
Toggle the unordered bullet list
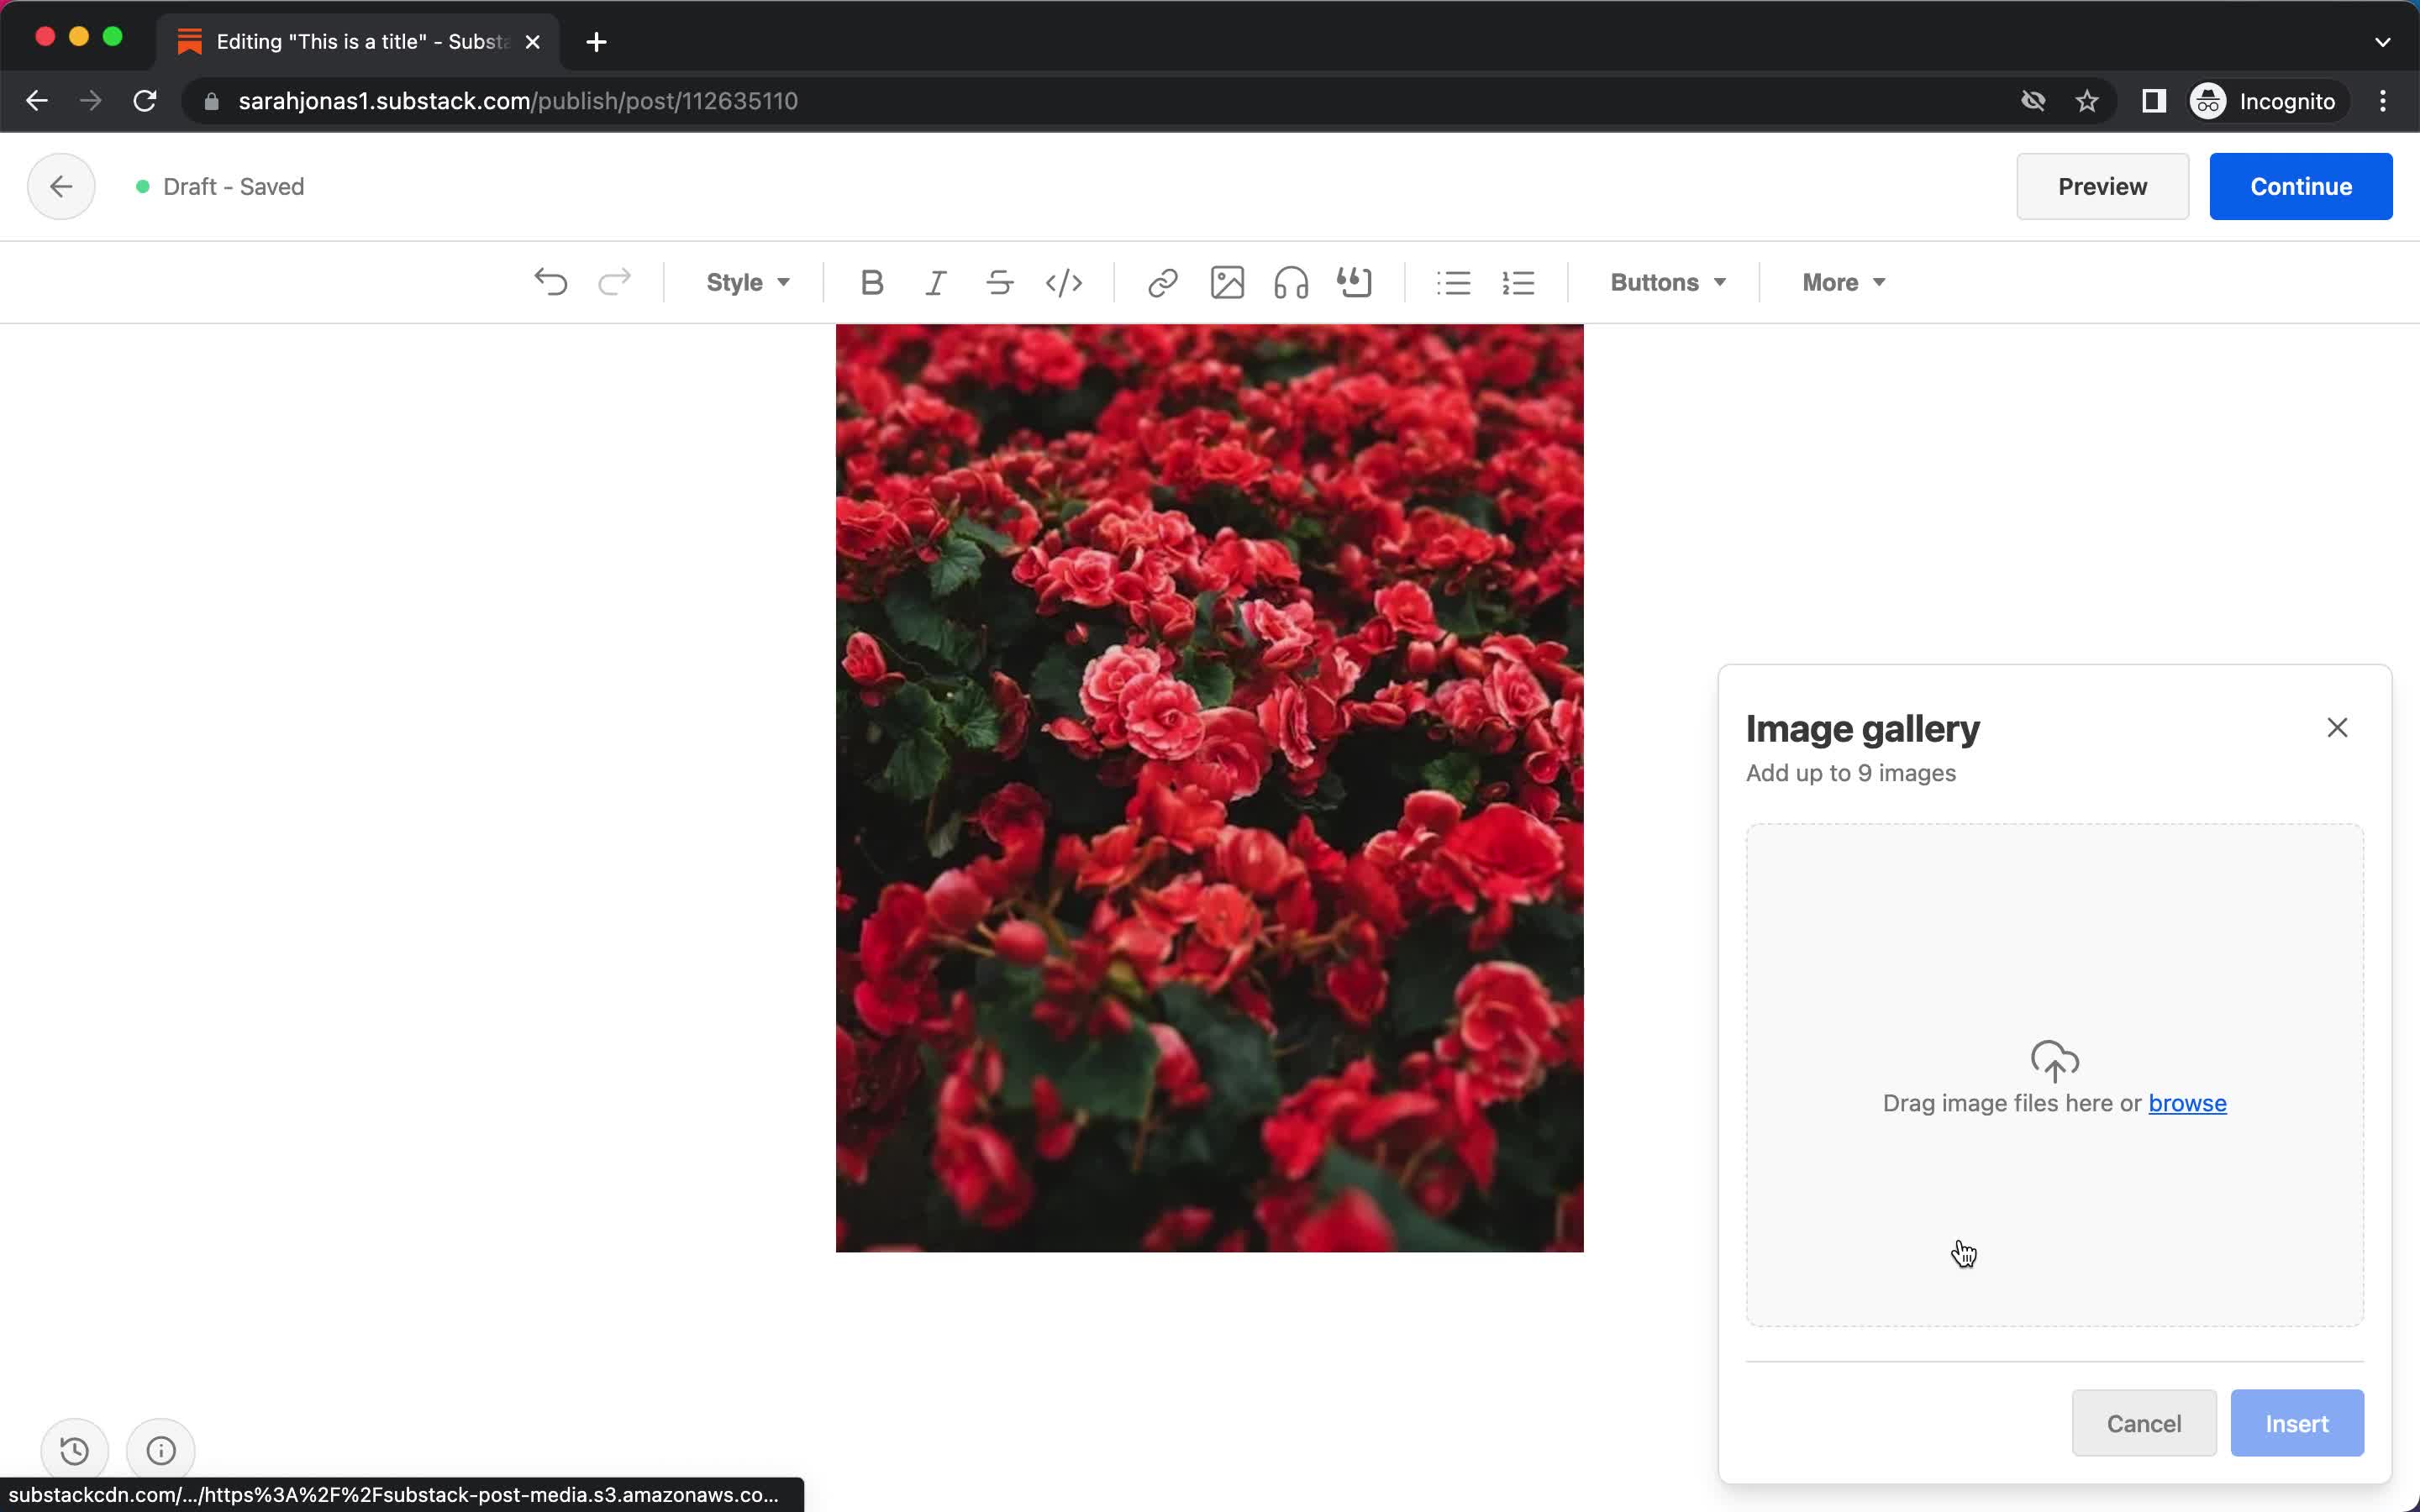[x=1453, y=282]
